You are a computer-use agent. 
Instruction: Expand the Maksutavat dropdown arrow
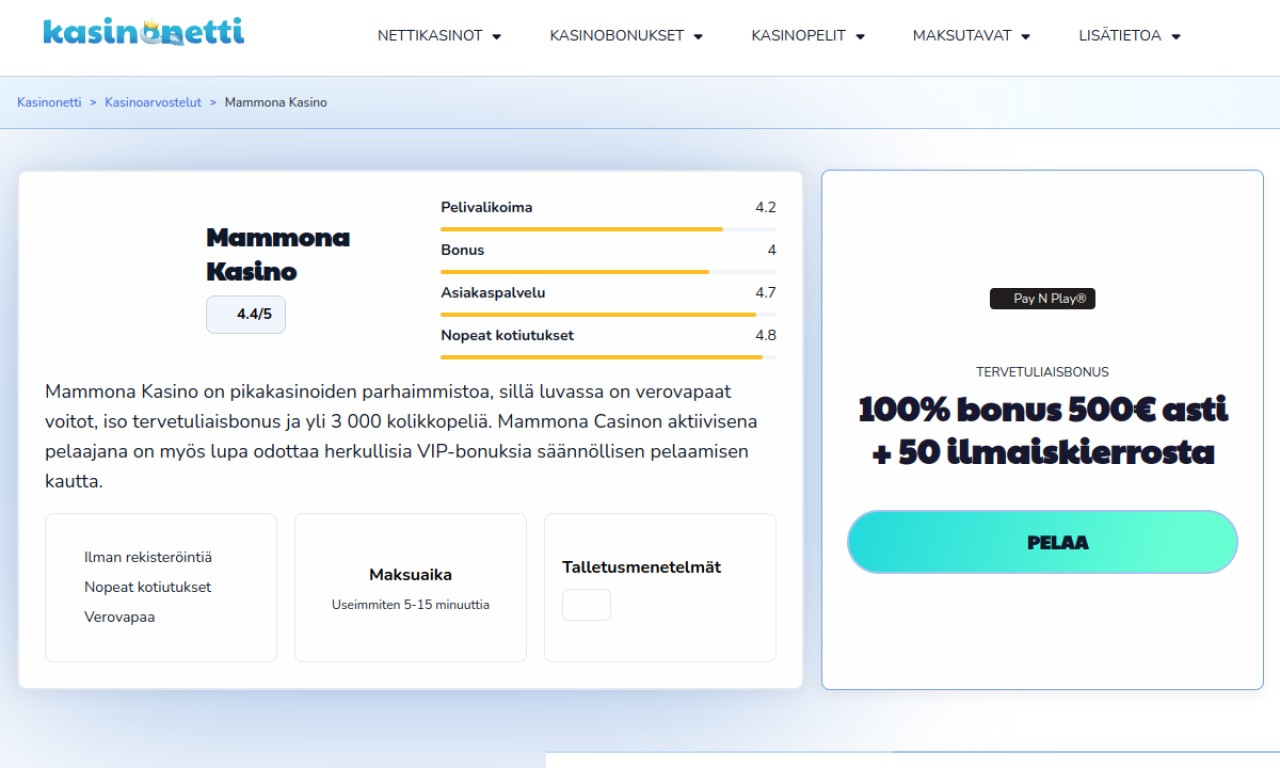[x=1025, y=37]
